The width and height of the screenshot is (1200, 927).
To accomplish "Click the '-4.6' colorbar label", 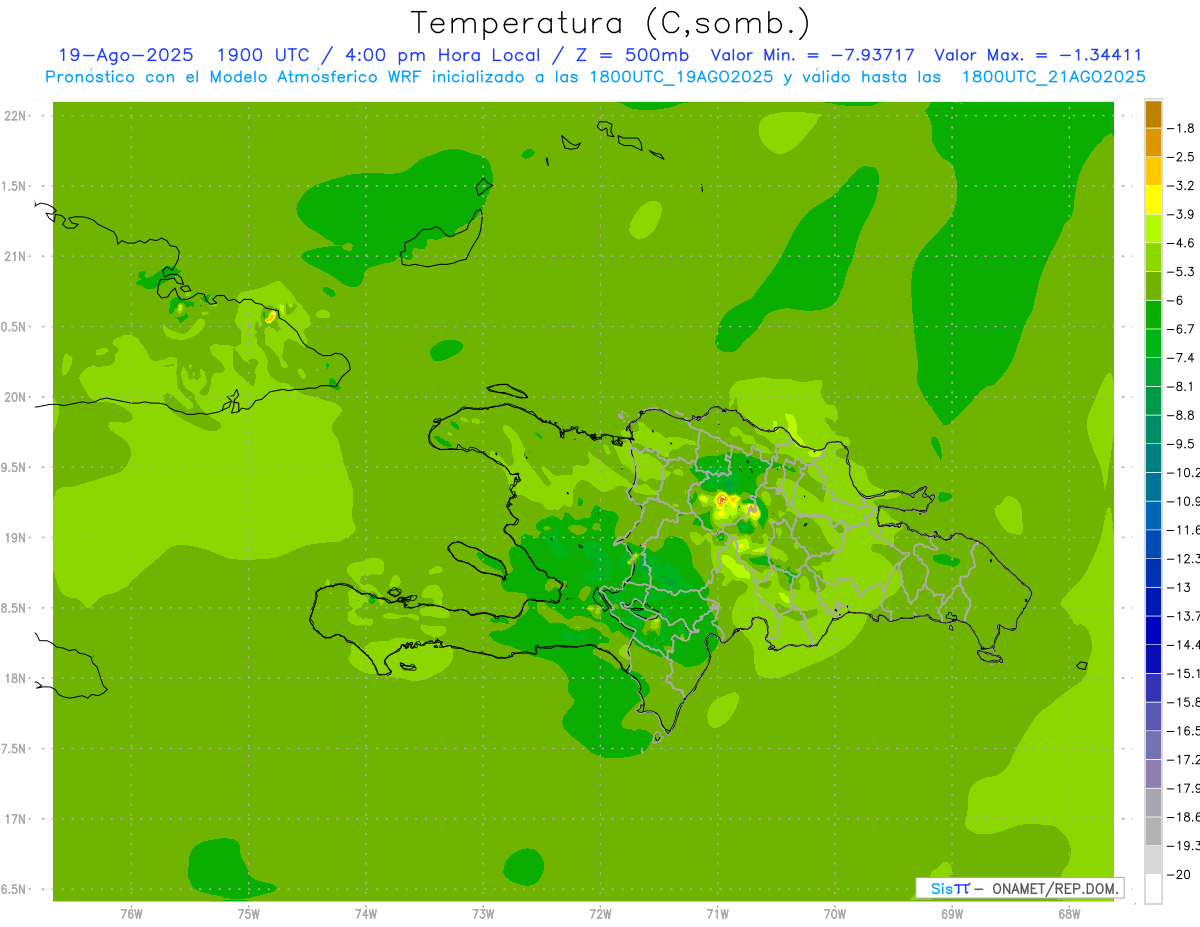I will coord(1181,243).
